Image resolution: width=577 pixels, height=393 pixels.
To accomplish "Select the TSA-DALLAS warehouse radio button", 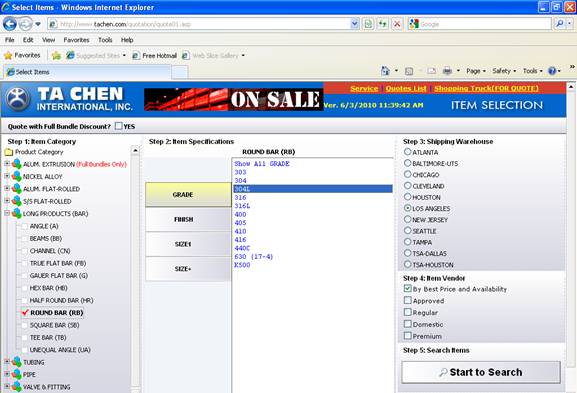I will [407, 253].
